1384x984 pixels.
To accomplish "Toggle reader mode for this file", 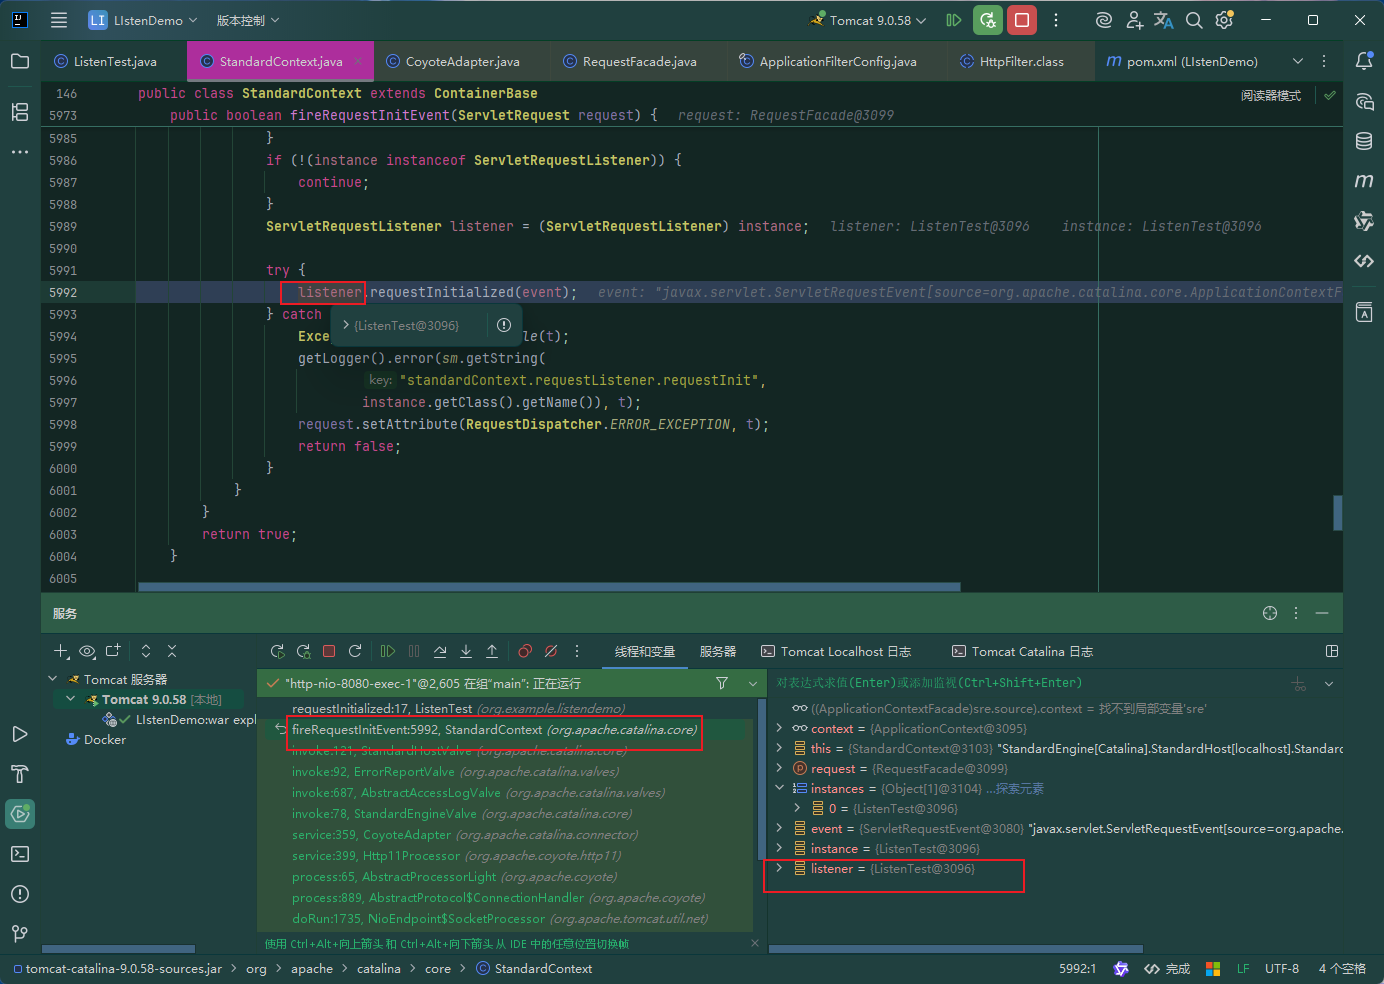I will click(1271, 96).
